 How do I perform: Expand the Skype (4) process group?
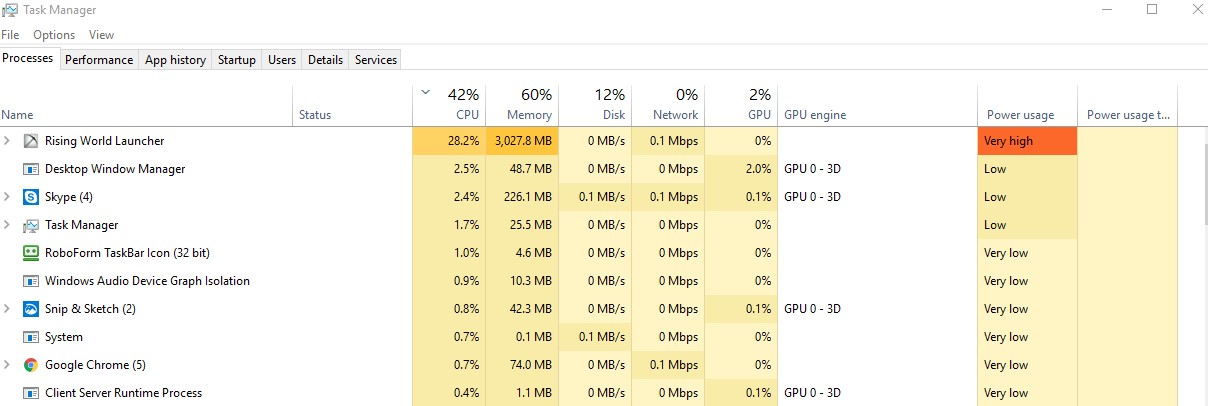[8, 197]
